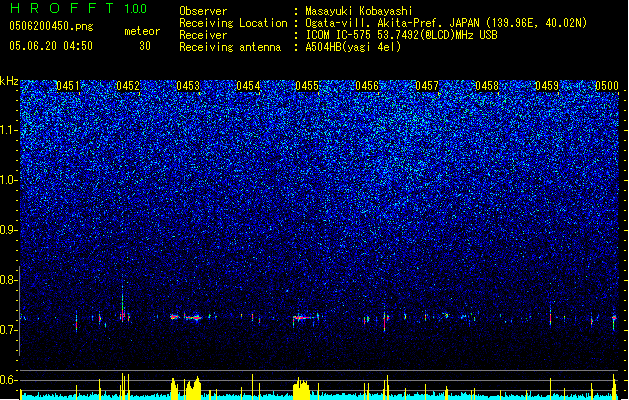The height and width of the screenshot is (400, 629).
Task: Click the date stamp 05.06.20 04:50
Action: (51, 46)
